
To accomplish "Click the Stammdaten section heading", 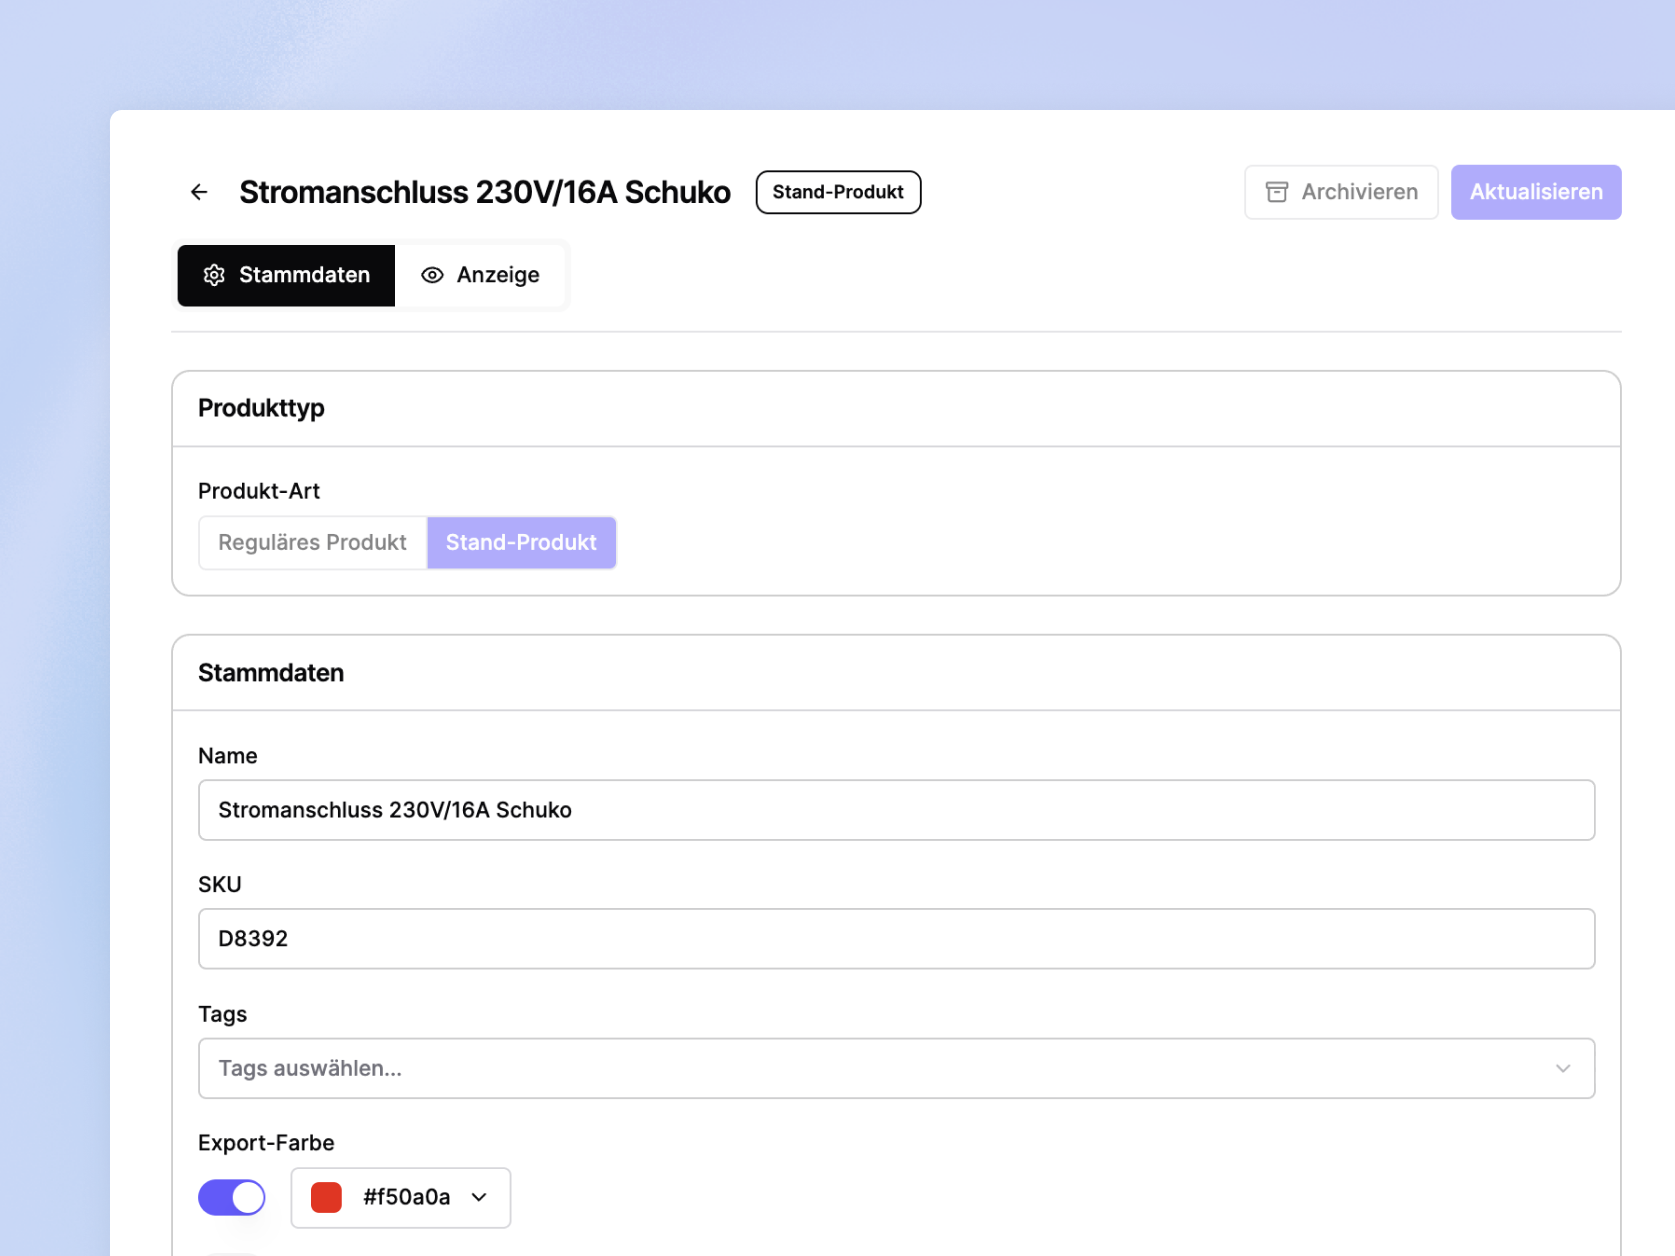I will (271, 673).
